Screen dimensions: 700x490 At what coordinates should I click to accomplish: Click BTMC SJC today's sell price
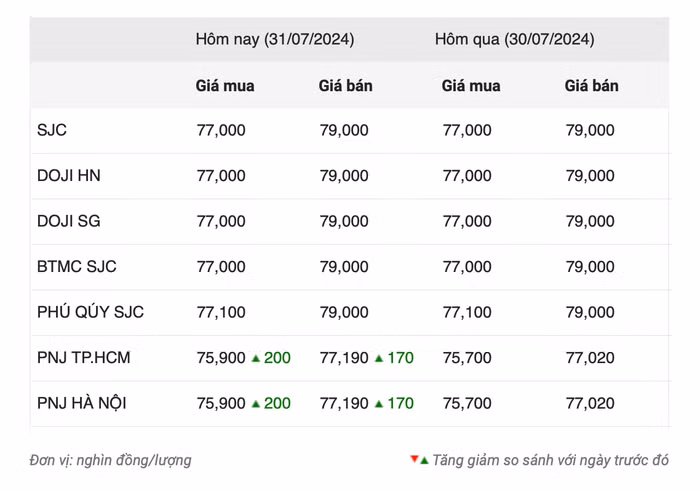(344, 267)
